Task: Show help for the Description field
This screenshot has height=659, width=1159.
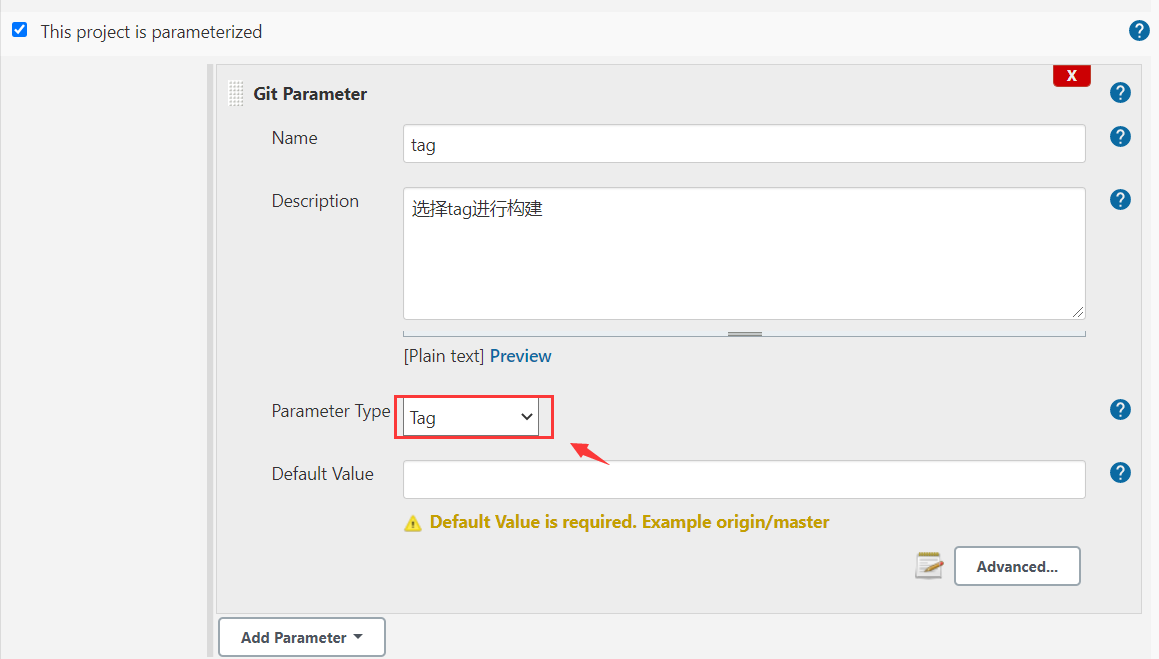Action: [x=1120, y=200]
